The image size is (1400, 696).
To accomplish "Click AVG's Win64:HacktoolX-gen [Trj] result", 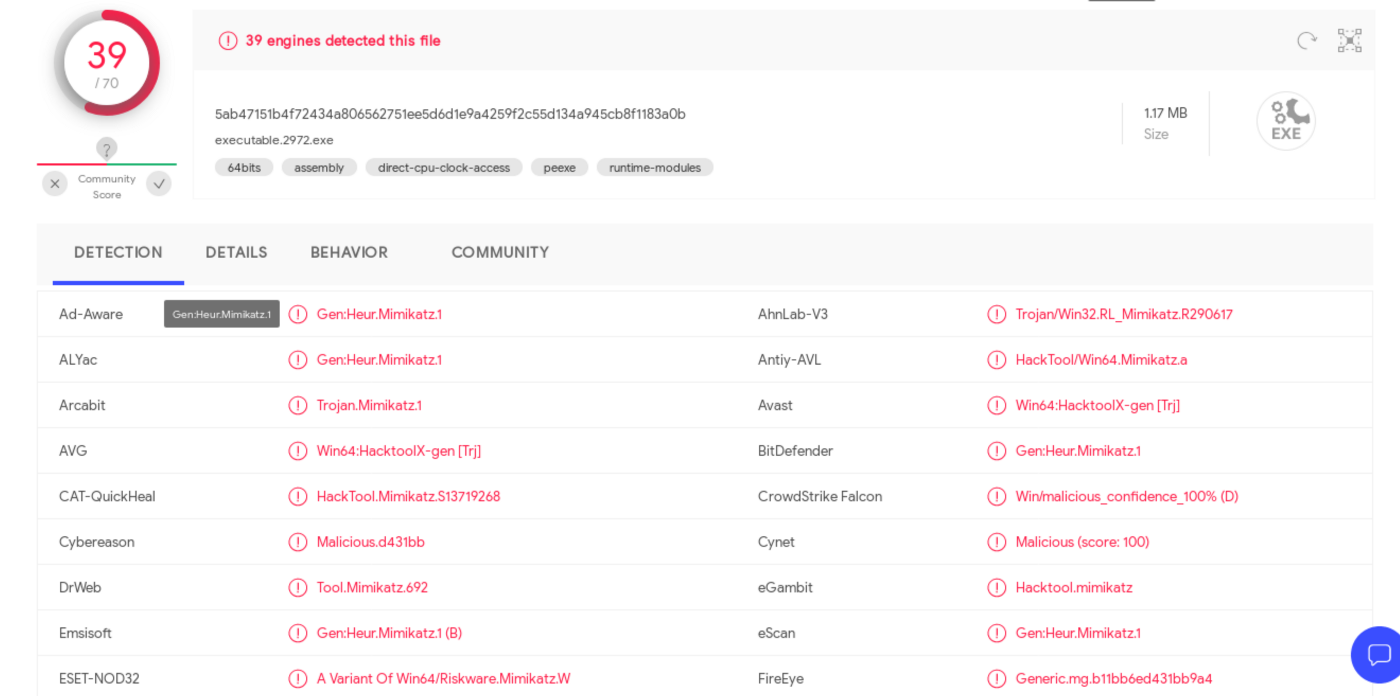I will (399, 451).
